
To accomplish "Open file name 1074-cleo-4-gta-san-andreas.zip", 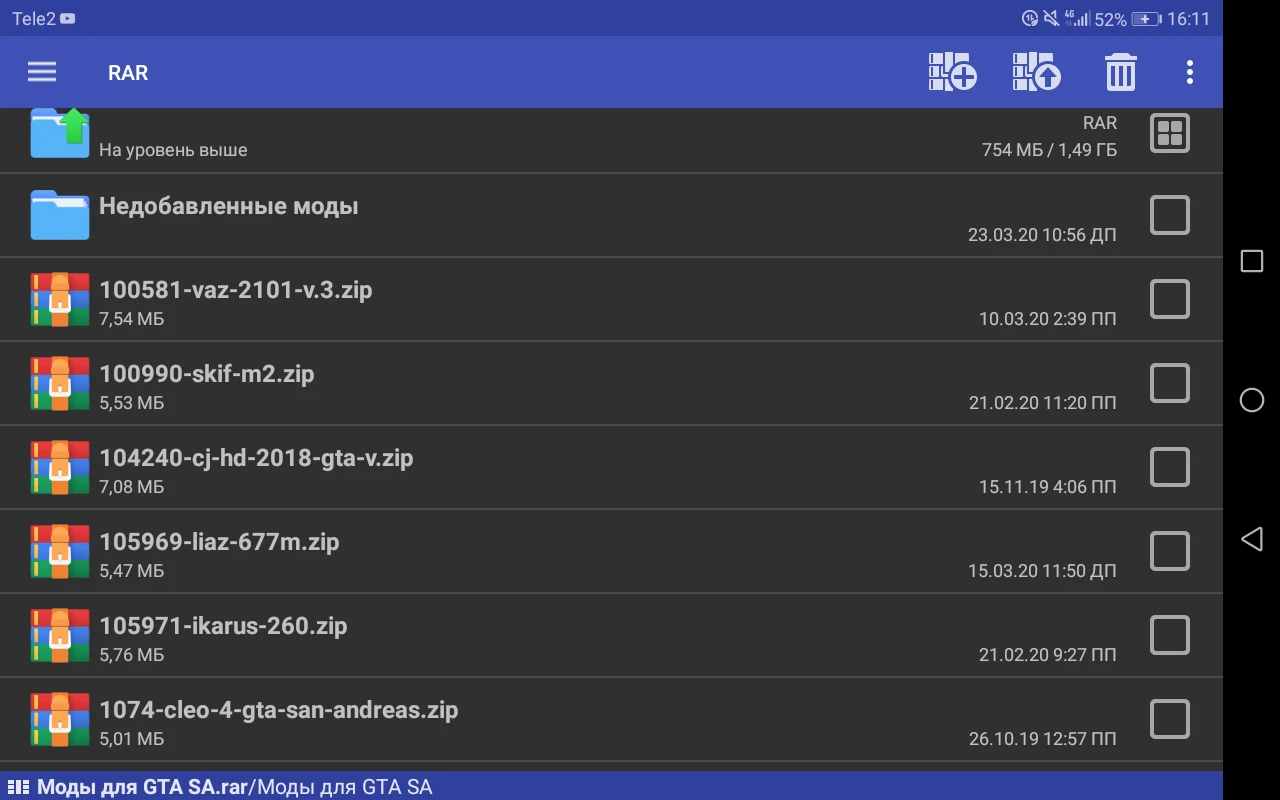I will 278,710.
